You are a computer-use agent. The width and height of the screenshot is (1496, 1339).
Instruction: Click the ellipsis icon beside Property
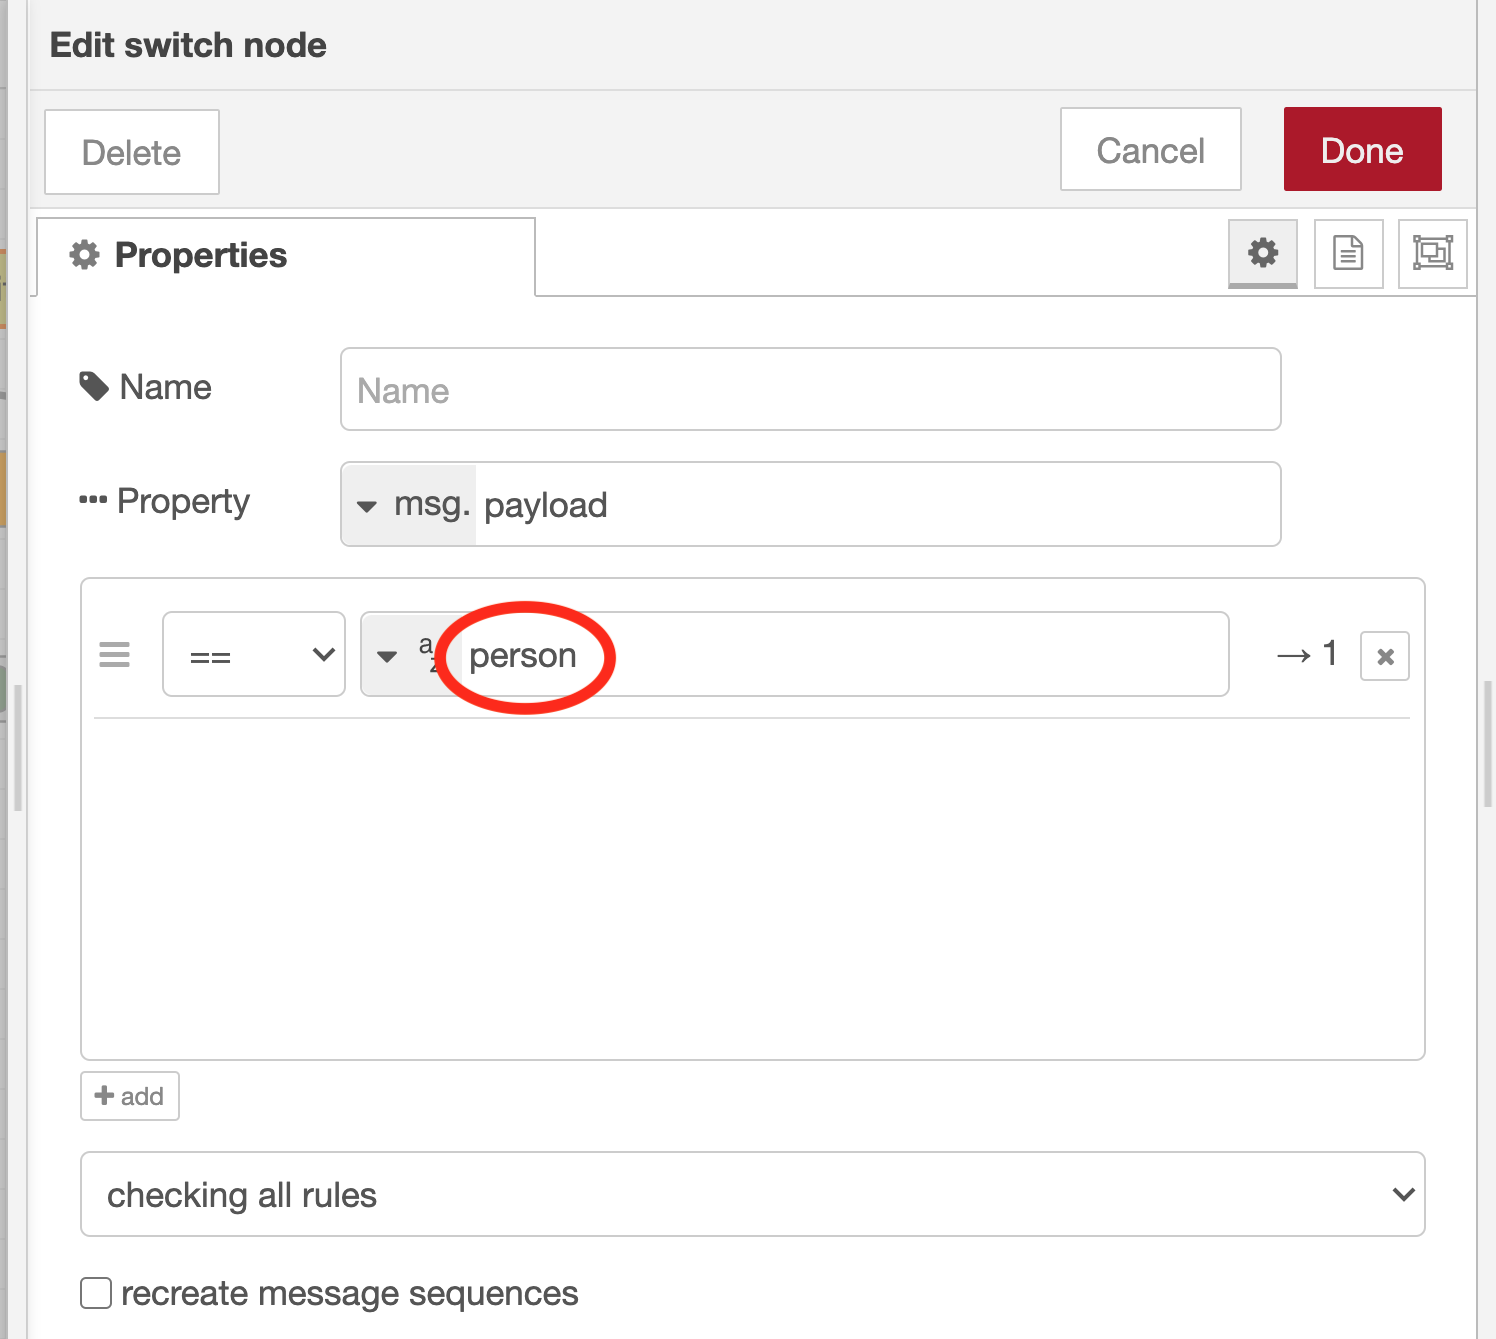tap(93, 500)
